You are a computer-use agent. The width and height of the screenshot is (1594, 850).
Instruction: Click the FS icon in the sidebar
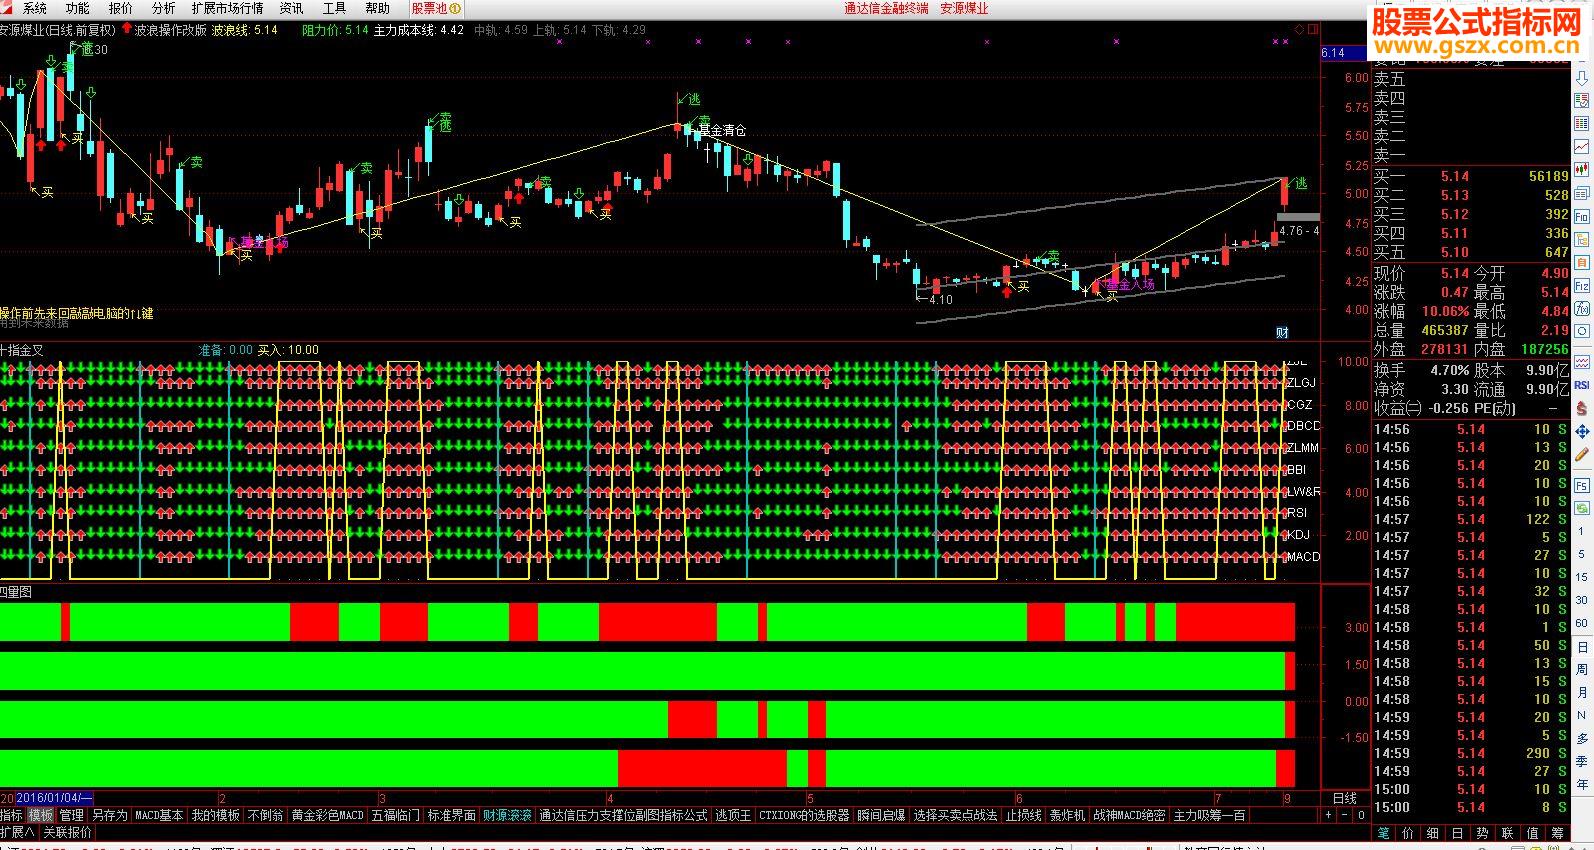pyautogui.click(x=1582, y=486)
